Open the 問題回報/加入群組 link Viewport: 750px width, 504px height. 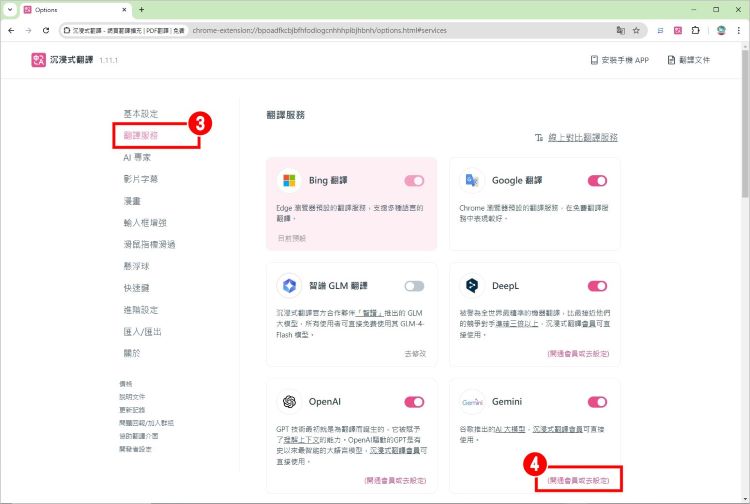146,423
